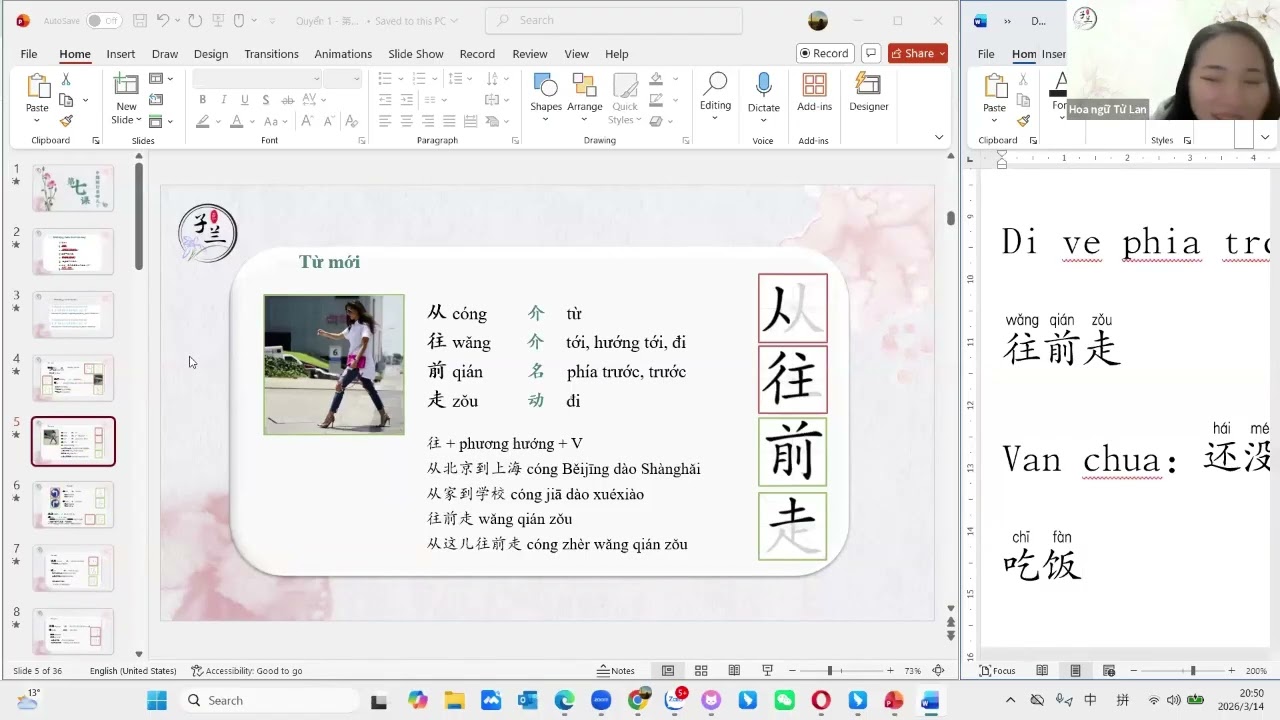1280x720 pixels.
Task: Open Microsoft Edge from the taskbar
Action: point(564,700)
